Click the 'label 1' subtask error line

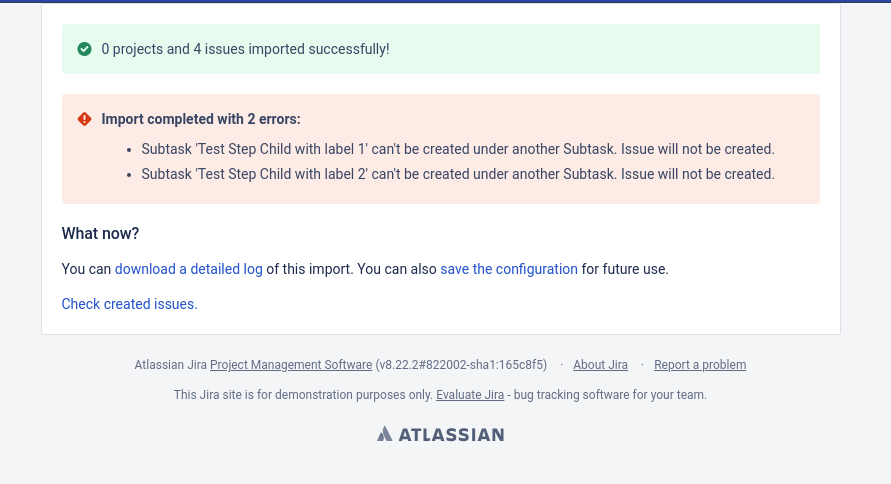(458, 149)
